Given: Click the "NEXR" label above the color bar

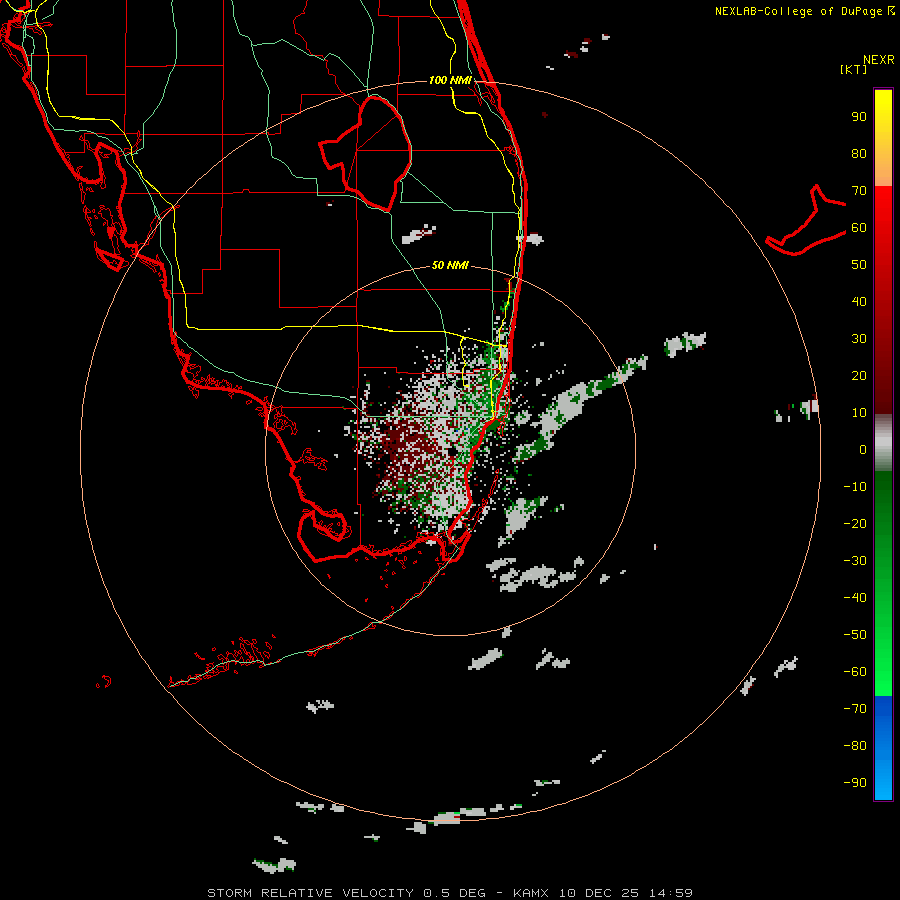Looking at the screenshot, I should point(879,60).
